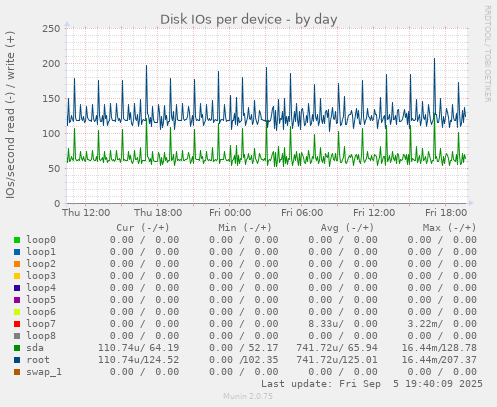Click sda max value 16.44m/128.78
The height and width of the screenshot is (407, 497).
pyautogui.click(x=439, y=348)
